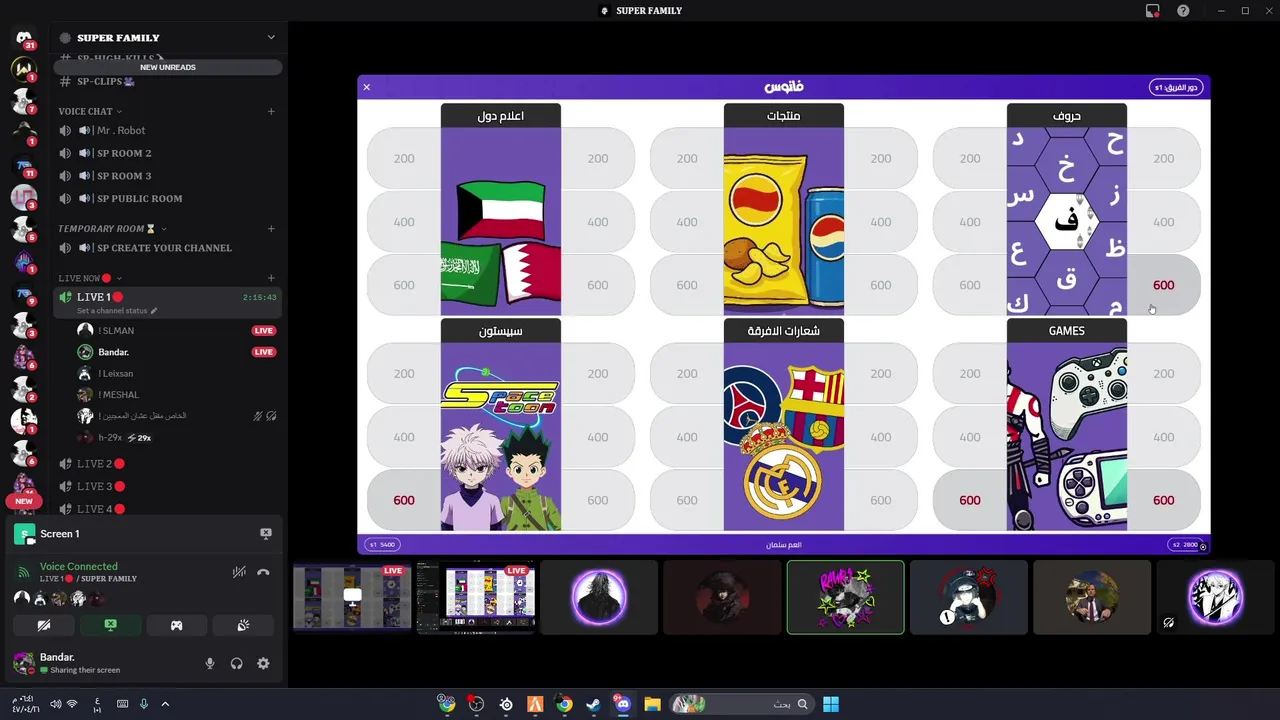Open Steam from taskbar
Screen dimensions: 1280x720
[593, 704]
